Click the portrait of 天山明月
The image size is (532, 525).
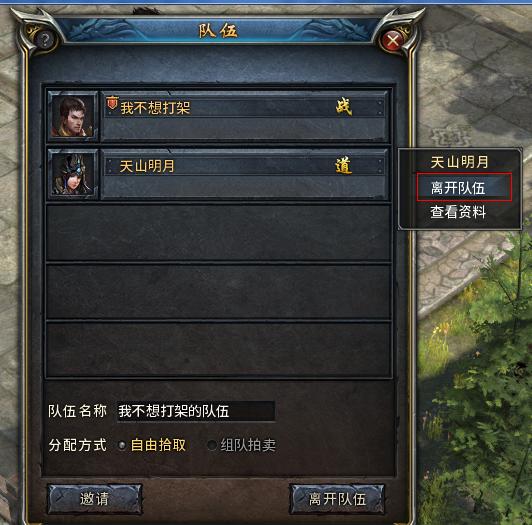pyautogui.click(x=73, y=174)
